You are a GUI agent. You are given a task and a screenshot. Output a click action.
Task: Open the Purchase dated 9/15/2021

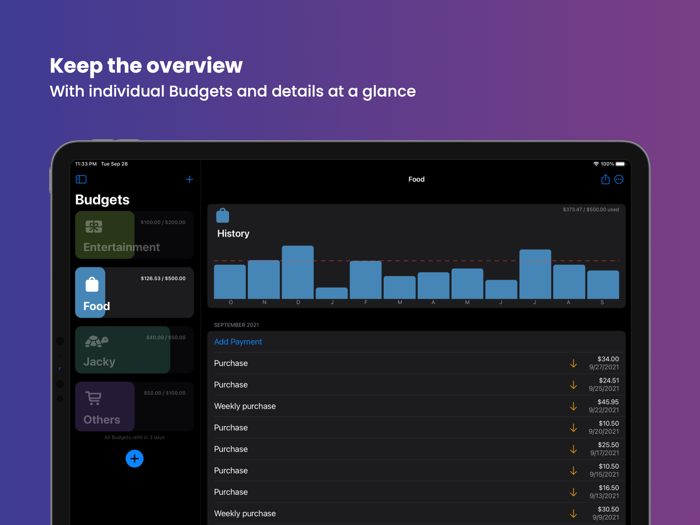(417, 471)
